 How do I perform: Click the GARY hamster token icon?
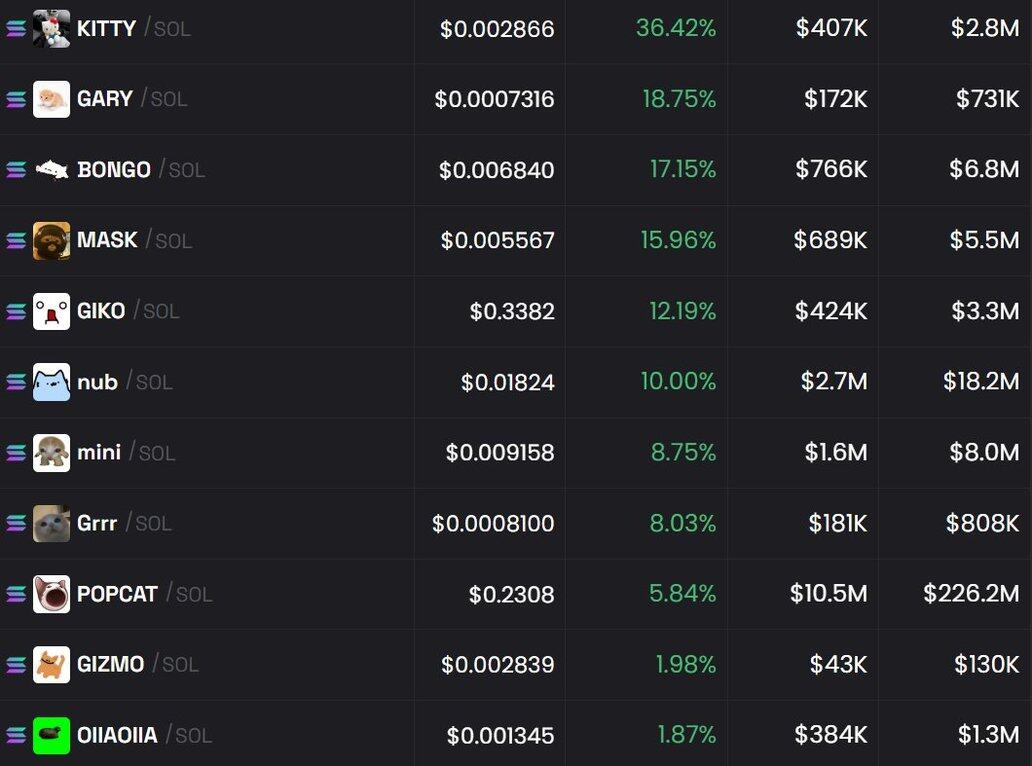[x=51, y=99]
